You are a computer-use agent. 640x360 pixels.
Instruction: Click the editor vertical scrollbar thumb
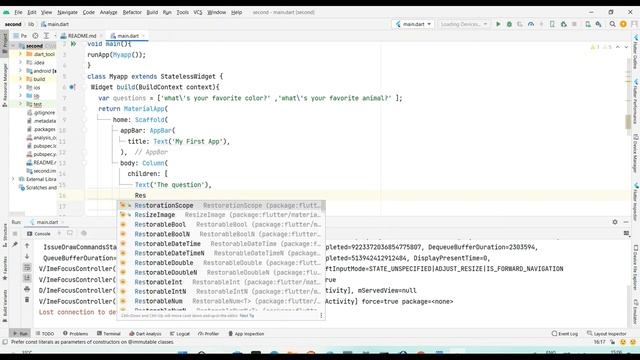[629, 121]
